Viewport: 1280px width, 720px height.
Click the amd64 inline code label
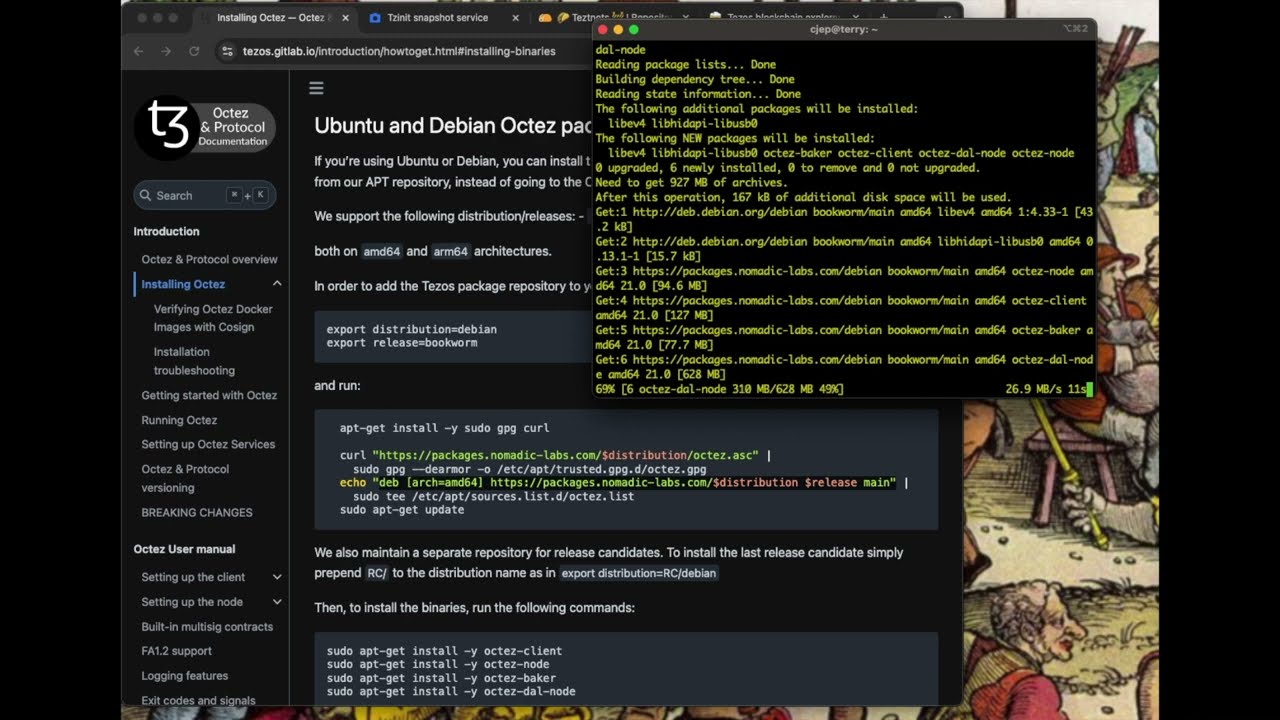click(x=381, y=252)
